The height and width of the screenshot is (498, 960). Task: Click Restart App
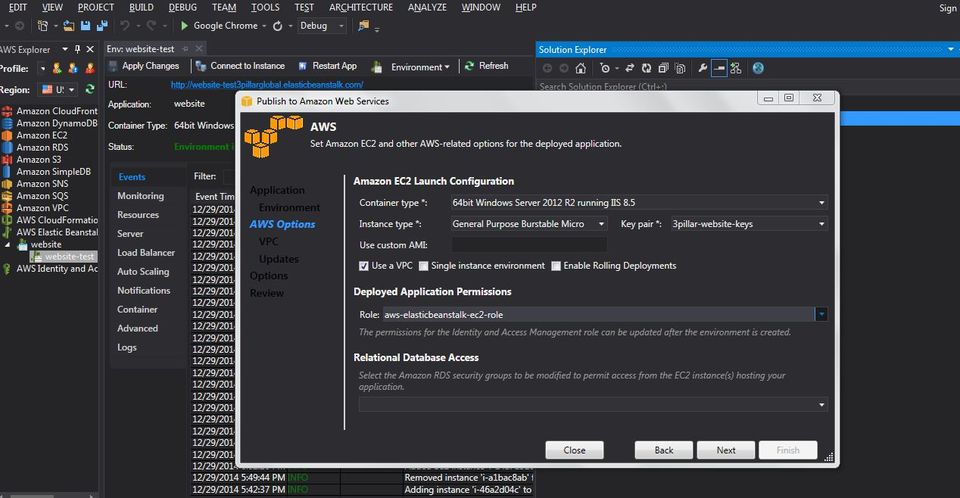[x=328, y=66]
